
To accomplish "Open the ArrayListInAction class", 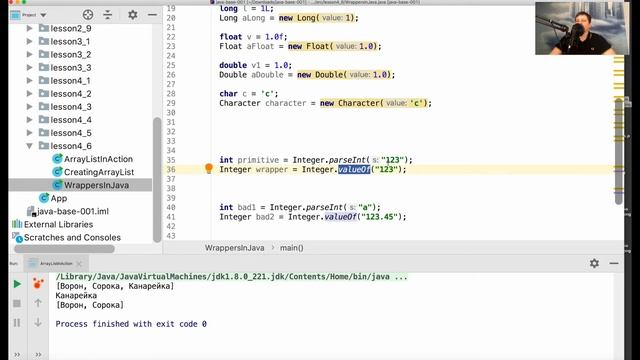I will [x=98, y=159].
